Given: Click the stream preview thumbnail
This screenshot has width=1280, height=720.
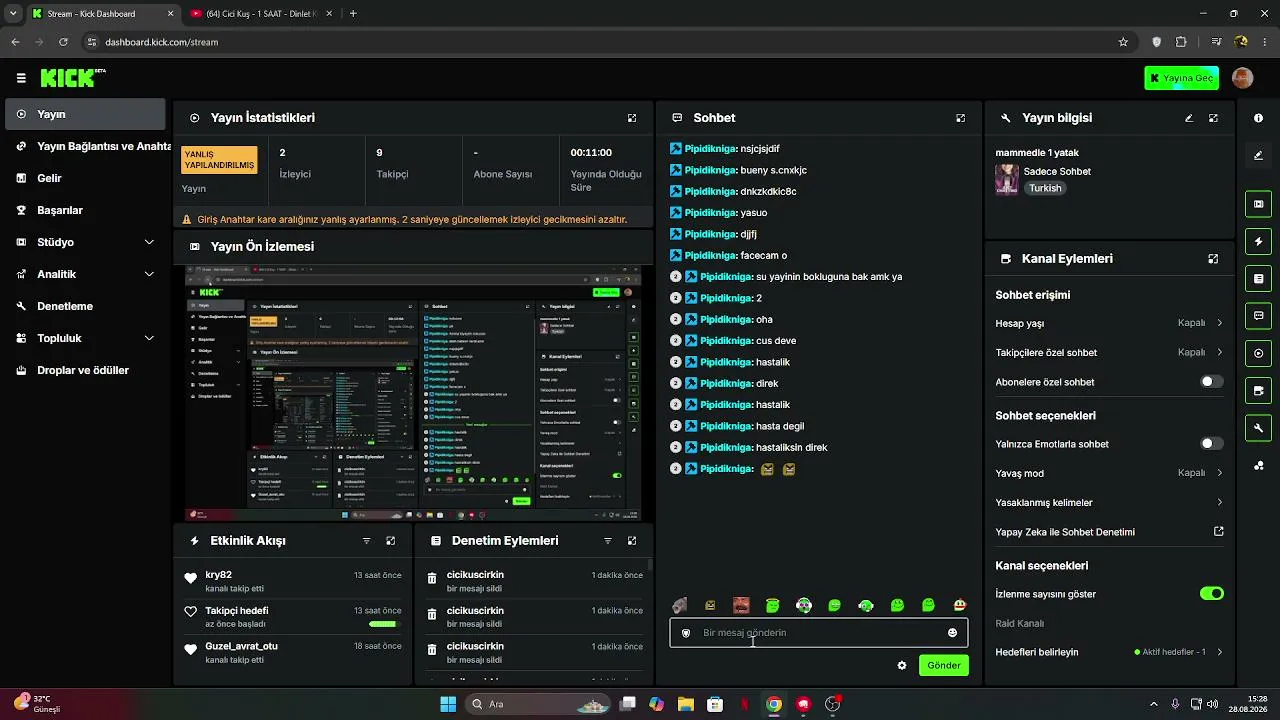Looking at the screenshot, I should click(x=413, y=393).
